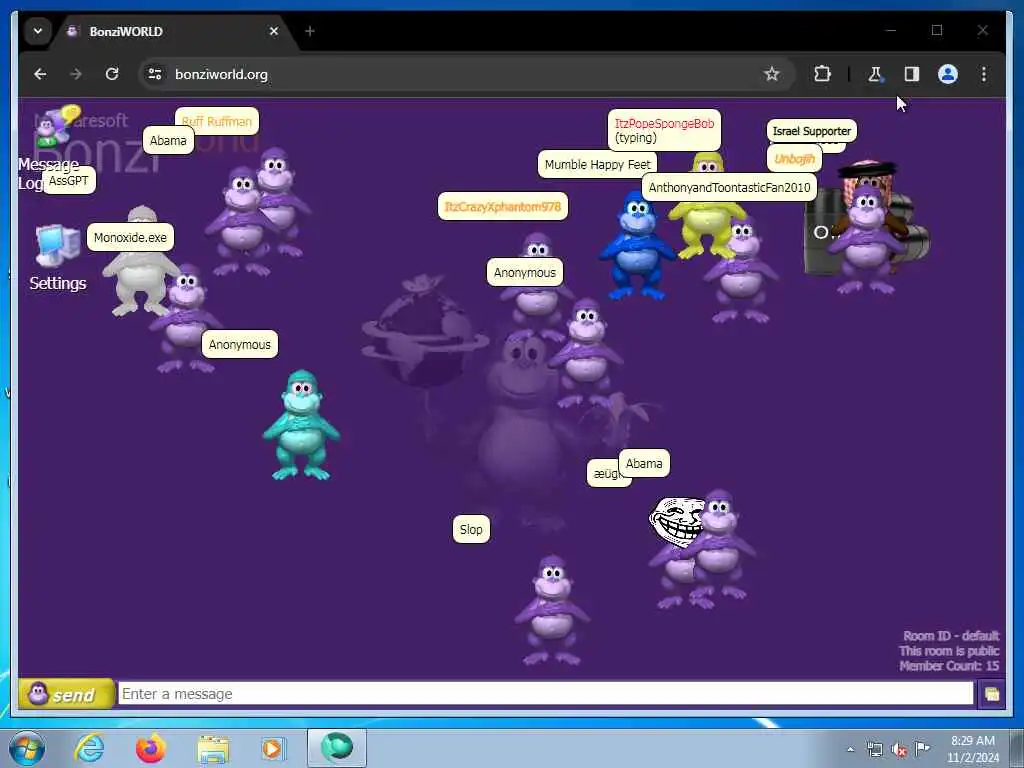Open Chrome's three-dot menu
The image size is (1024, 768).
pos(984,74)
